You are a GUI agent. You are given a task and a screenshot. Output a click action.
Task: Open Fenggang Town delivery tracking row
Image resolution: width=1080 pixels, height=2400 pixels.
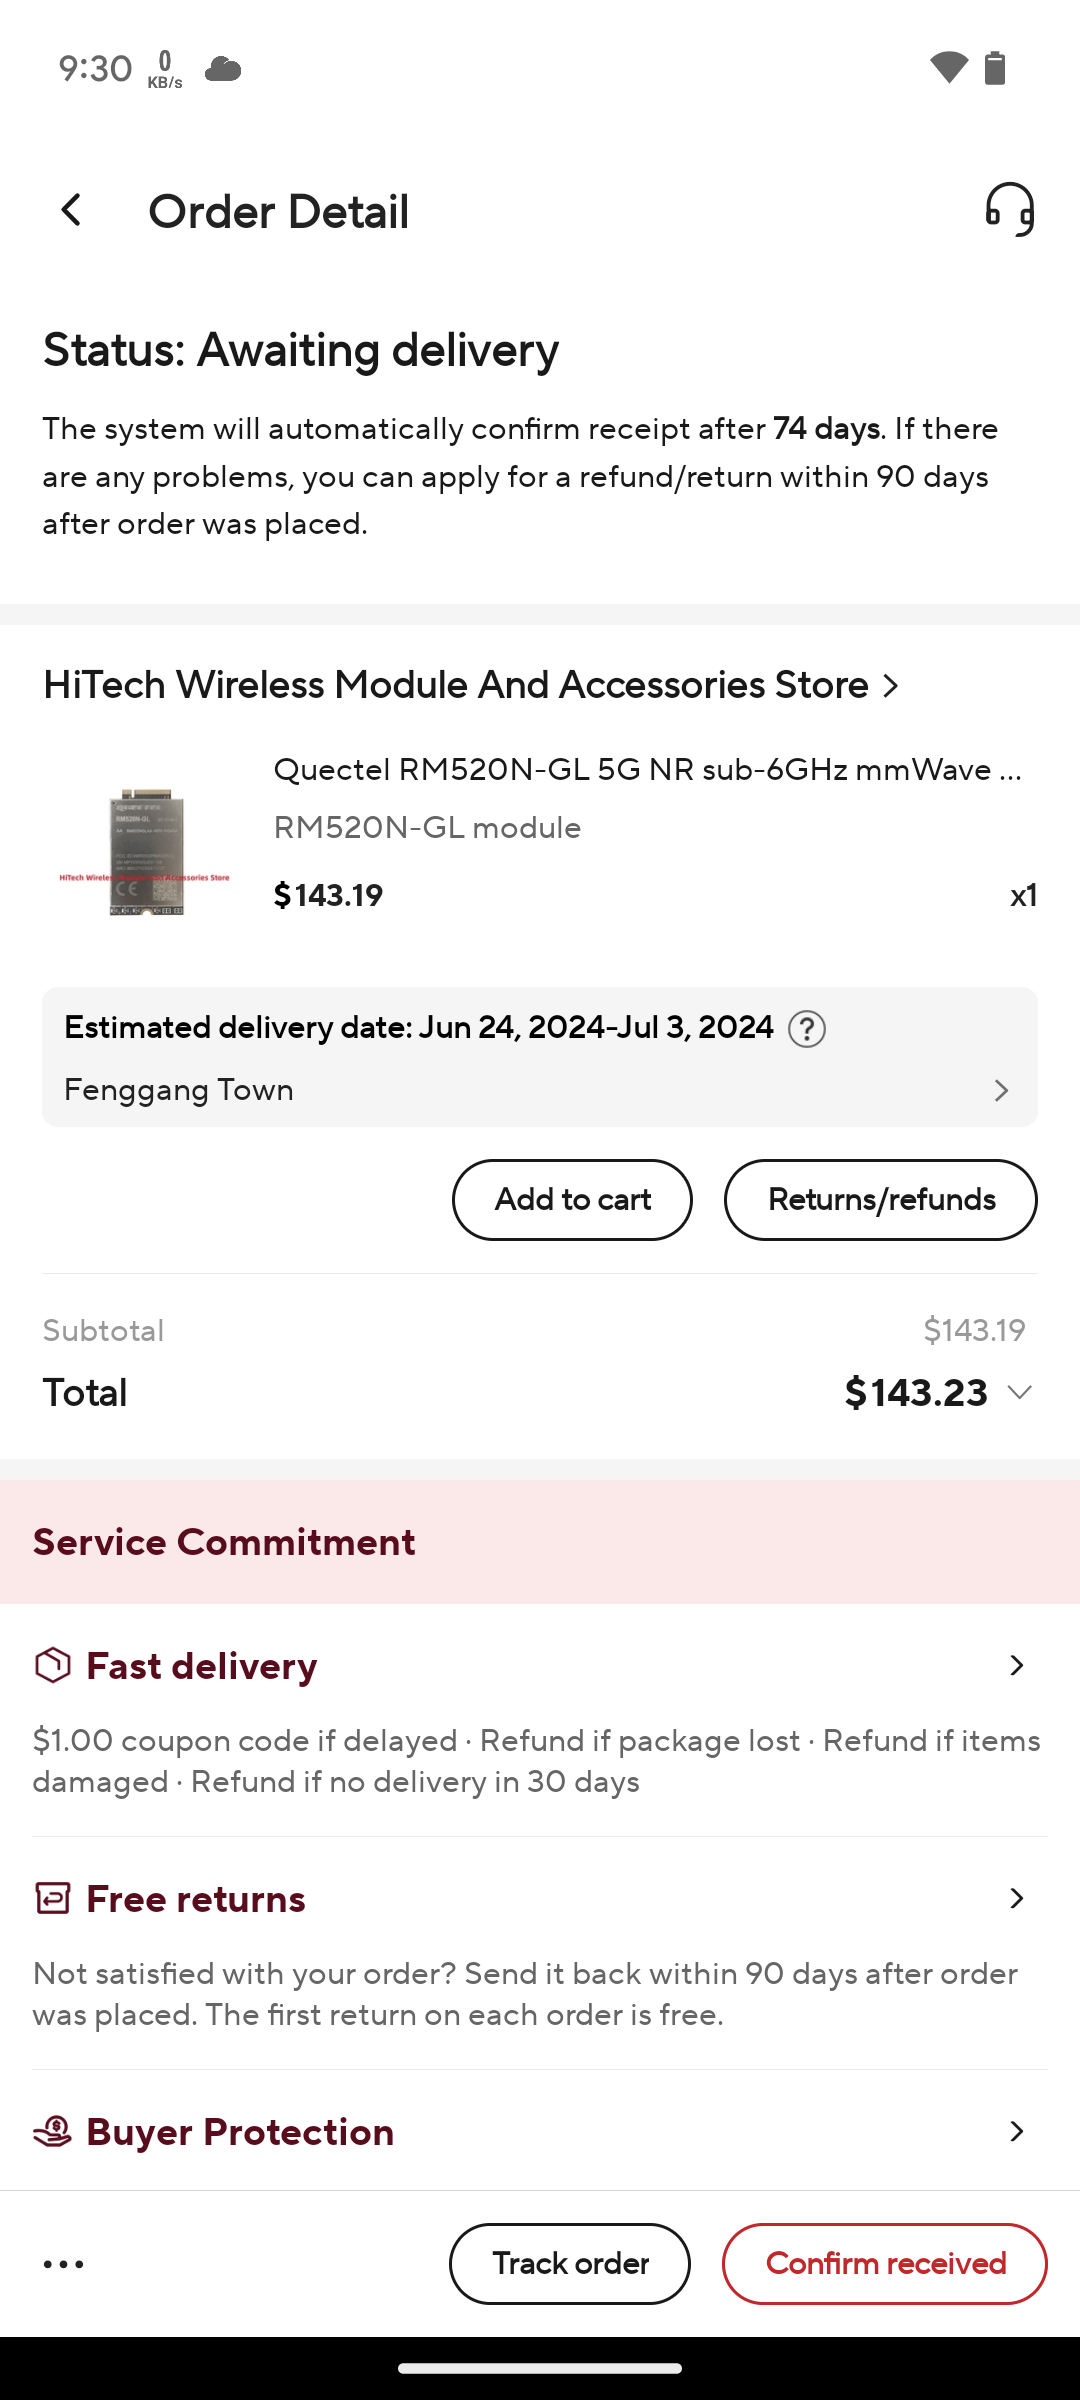tap(540, 1090)
